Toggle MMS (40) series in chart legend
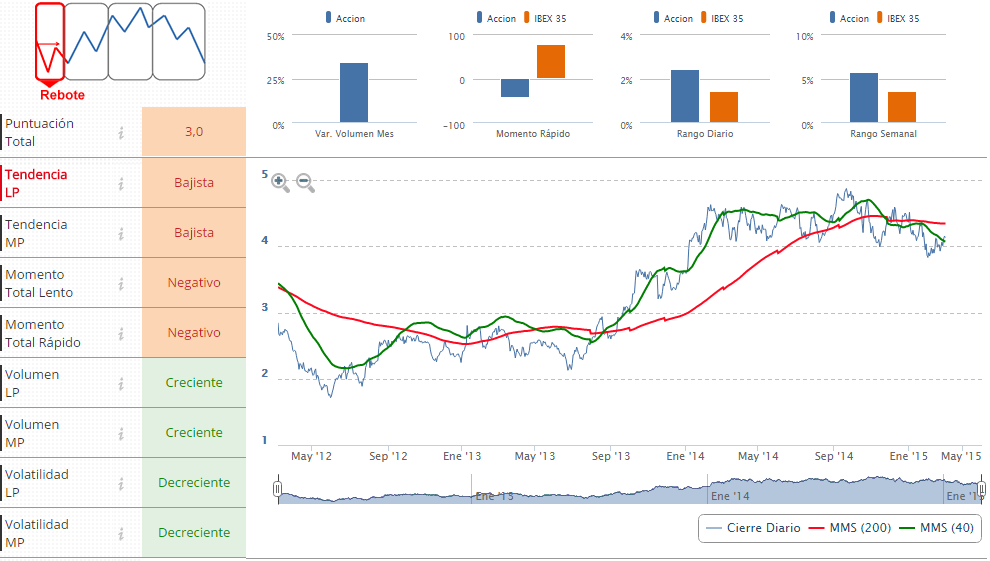This screenshot has height=561, width=990. (x=935, y=528)
